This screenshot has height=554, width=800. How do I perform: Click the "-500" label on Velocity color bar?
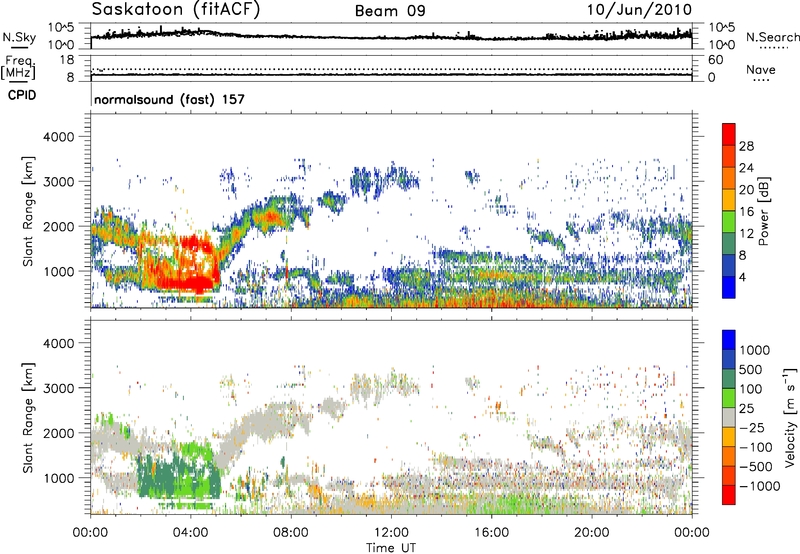pos(756,466)
